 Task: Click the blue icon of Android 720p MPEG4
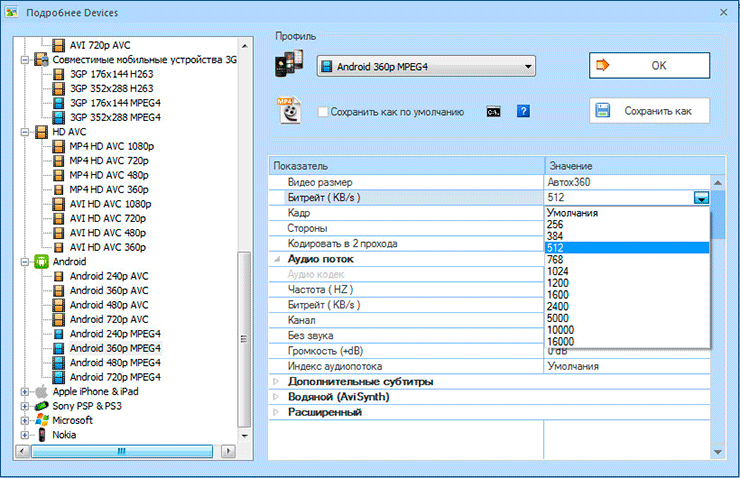59,377
